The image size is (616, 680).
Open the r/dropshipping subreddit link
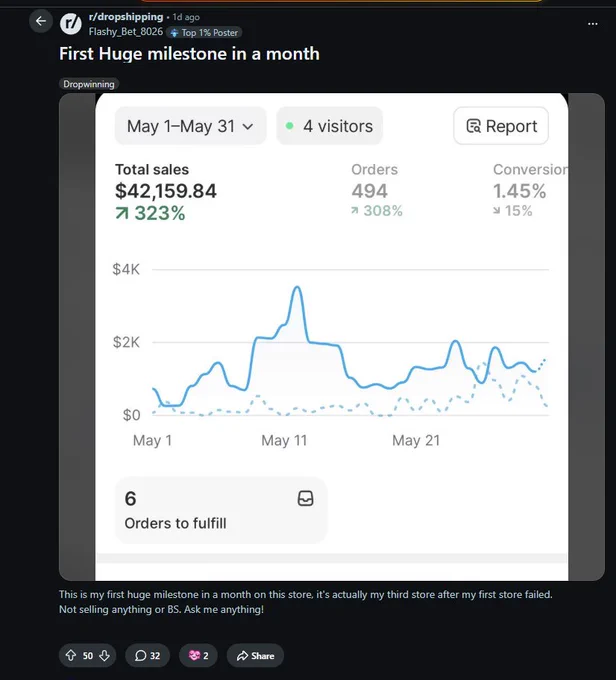tap(126, 17)
